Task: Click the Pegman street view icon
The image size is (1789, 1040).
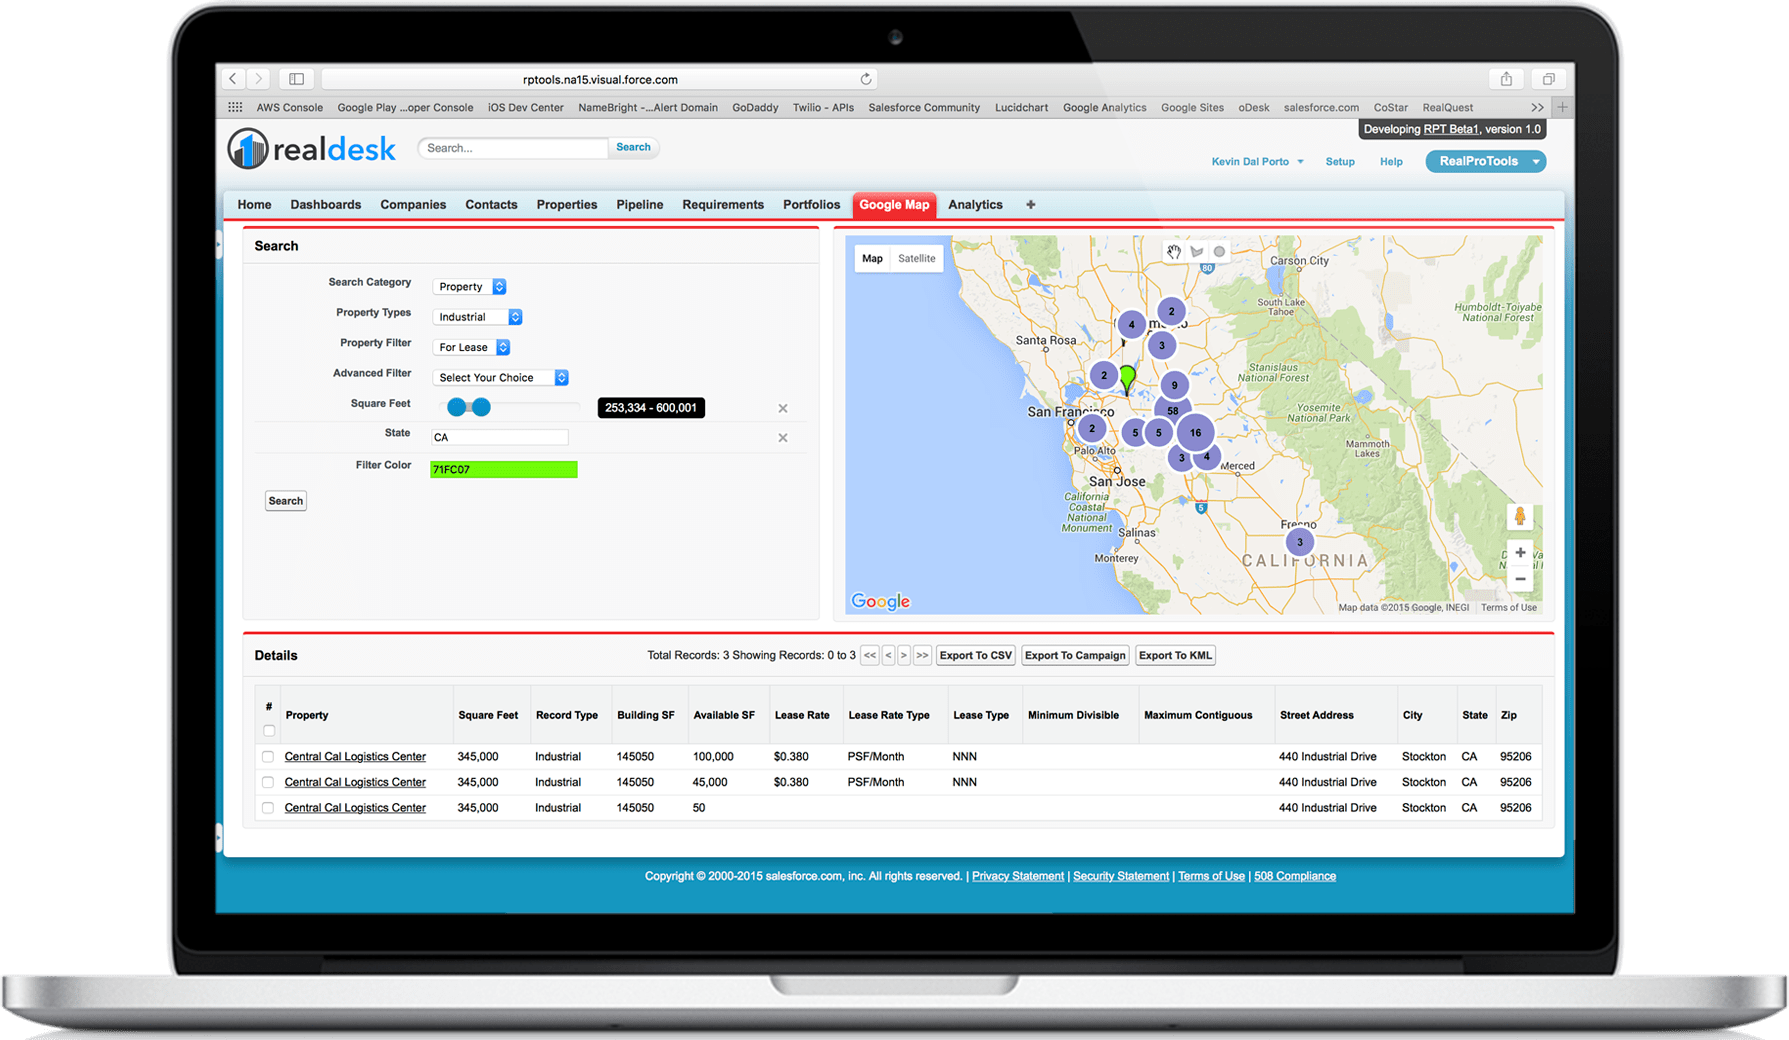Action: (1520, 517)
